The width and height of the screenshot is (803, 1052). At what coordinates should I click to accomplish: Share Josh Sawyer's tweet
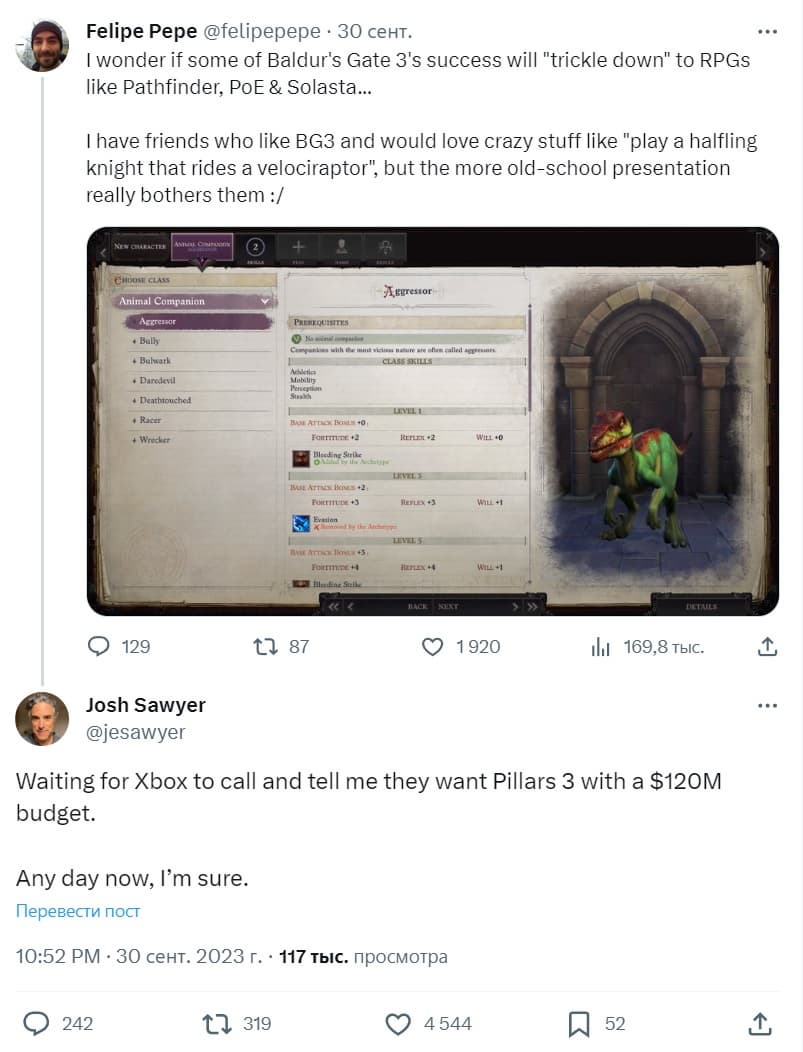pyautogui.click(x=759, y=1023)
